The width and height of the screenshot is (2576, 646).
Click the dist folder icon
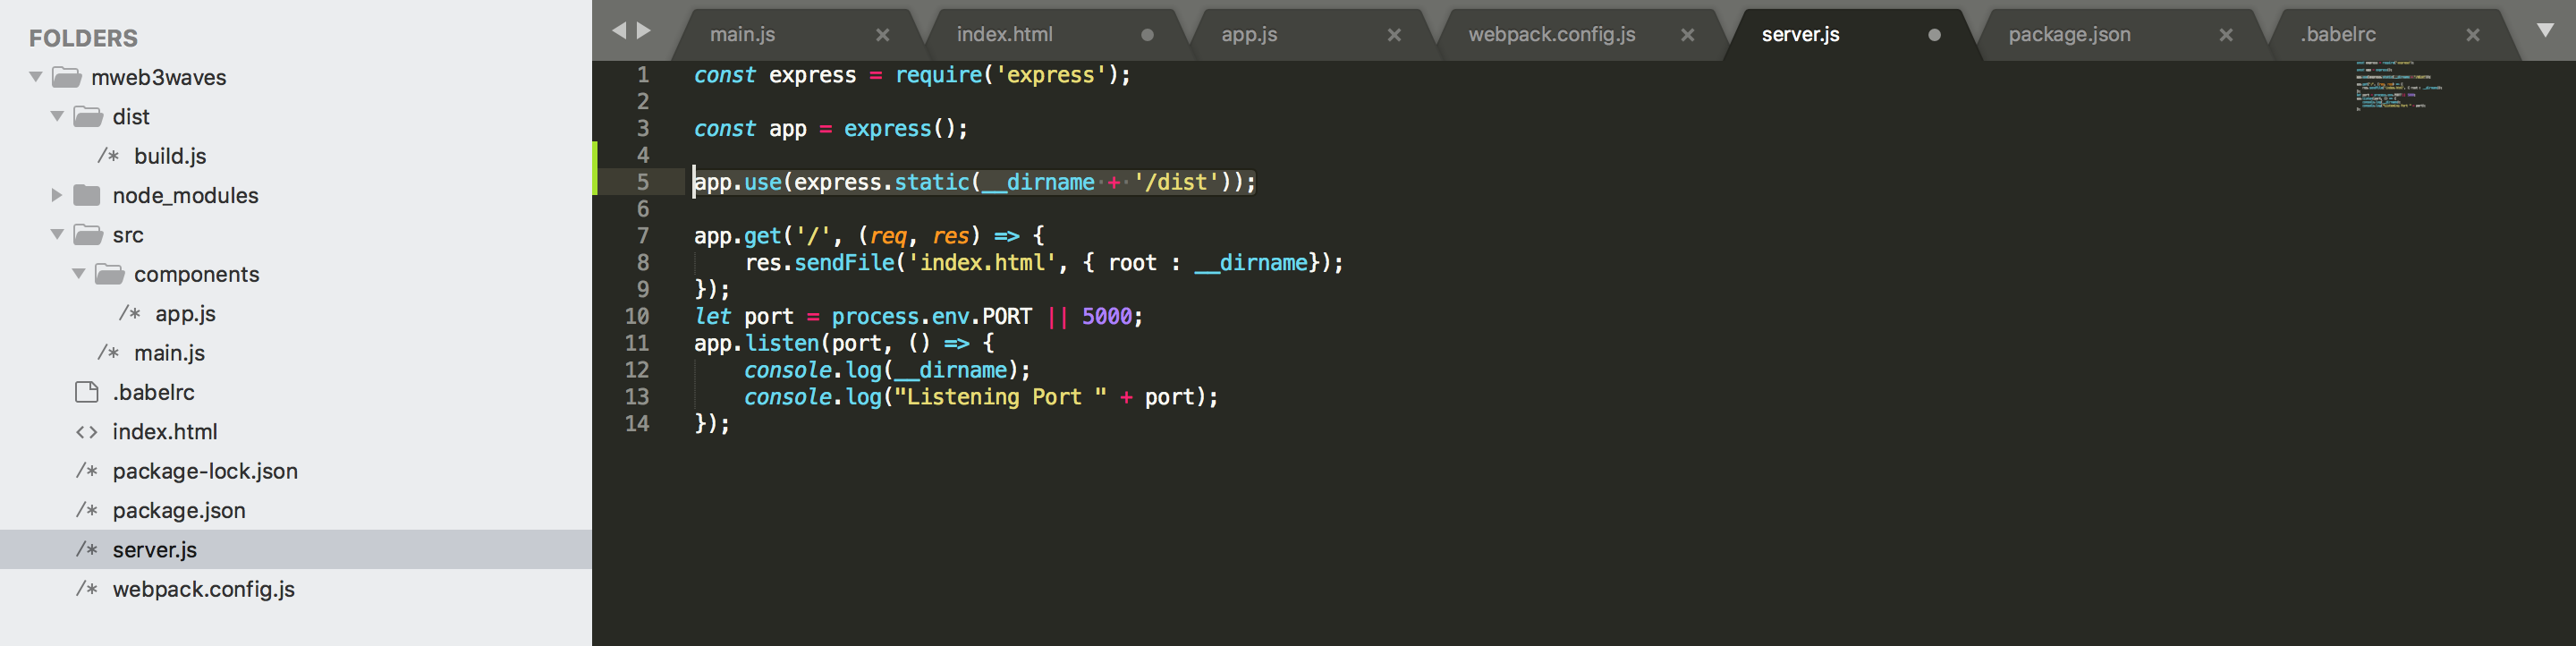pos(88,116)
